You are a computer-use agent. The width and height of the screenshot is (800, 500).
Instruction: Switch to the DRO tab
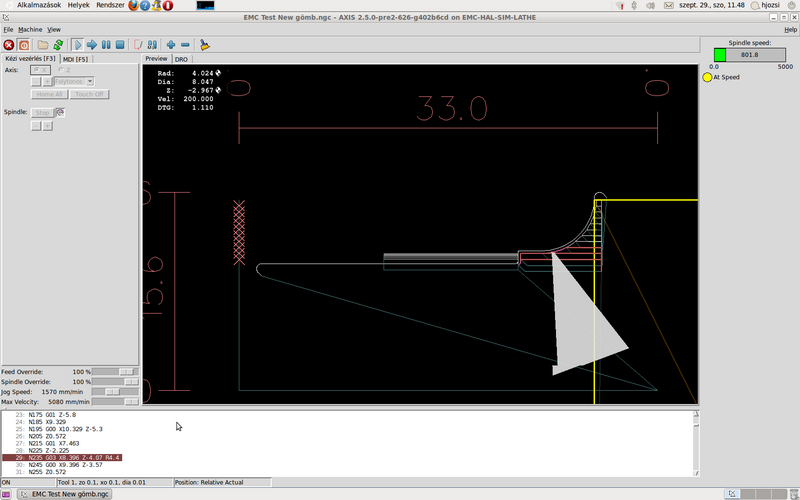[181, 59]
